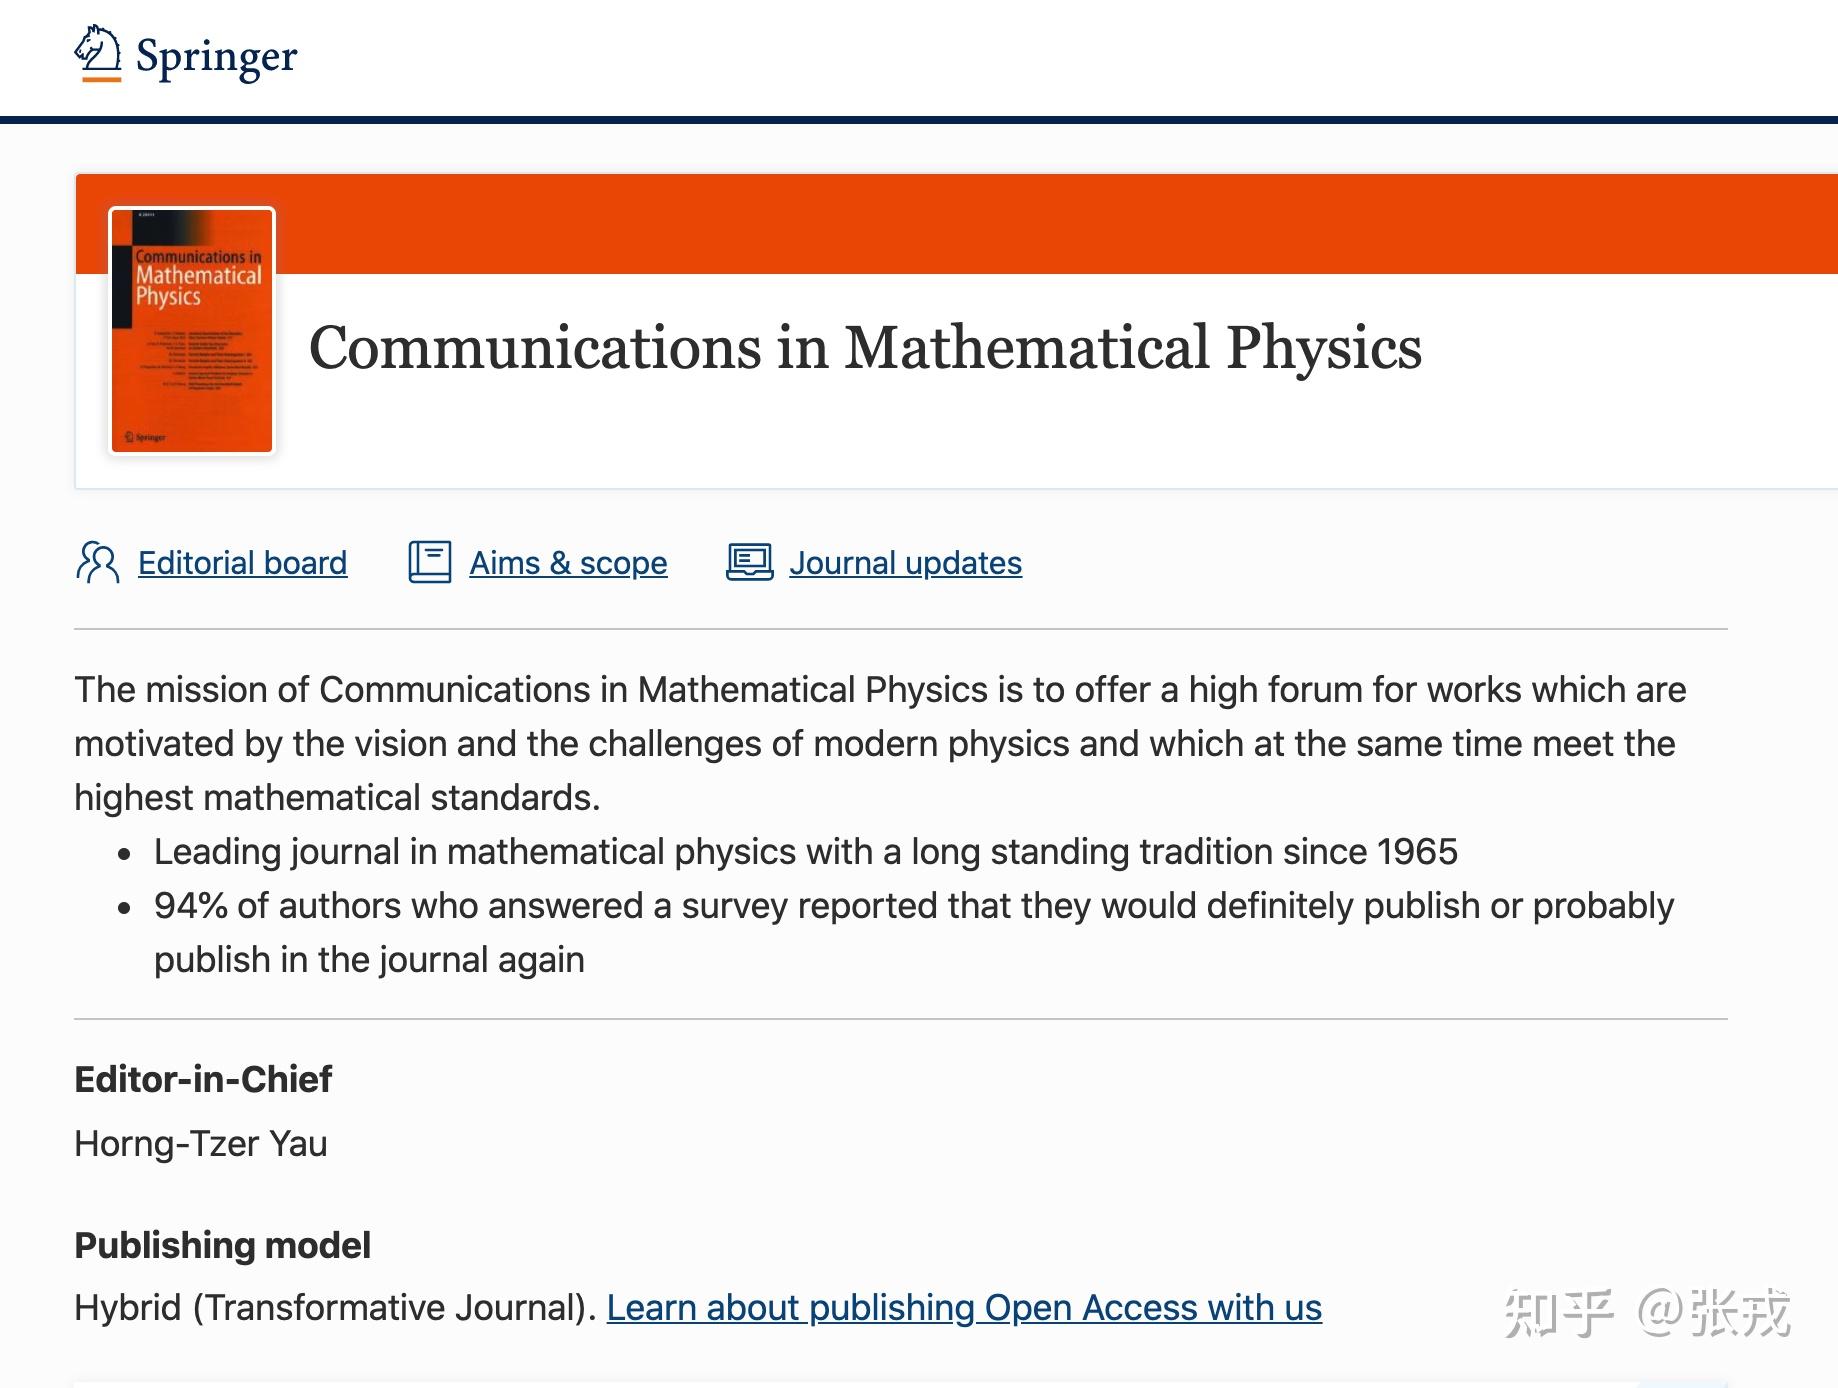Click the Zhihu watermark text
Screen dimensions: 1838x1388
(x=1647, y=1313)
